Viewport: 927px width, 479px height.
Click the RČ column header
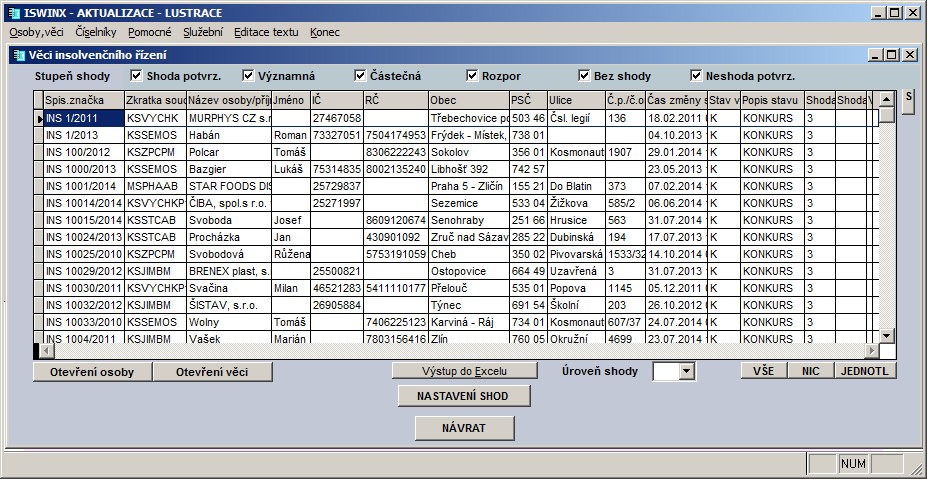point(396,100)
